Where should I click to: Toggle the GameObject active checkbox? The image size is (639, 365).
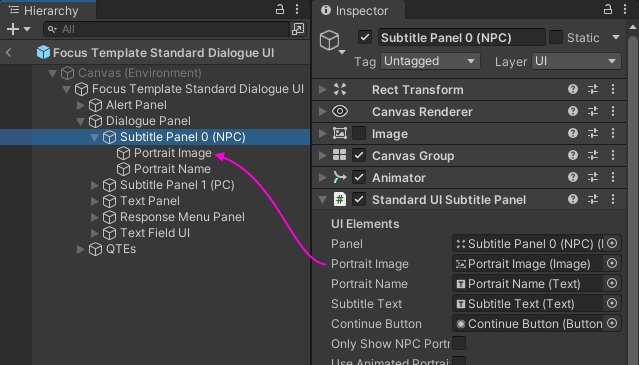tap(365, 37)
